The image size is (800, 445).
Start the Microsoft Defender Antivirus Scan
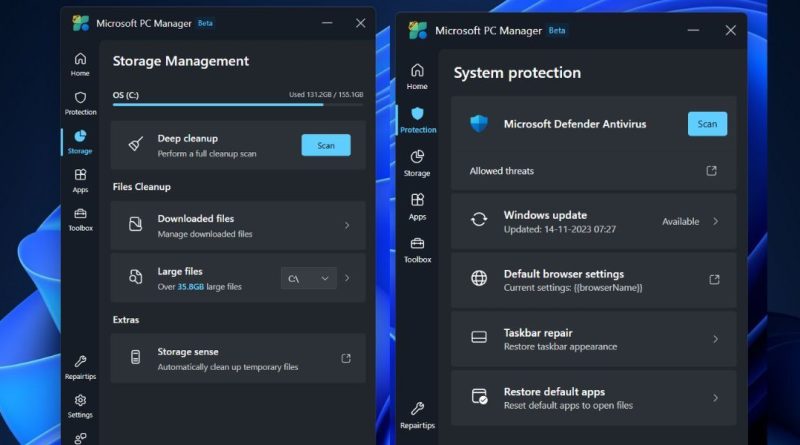pos(707,124)
